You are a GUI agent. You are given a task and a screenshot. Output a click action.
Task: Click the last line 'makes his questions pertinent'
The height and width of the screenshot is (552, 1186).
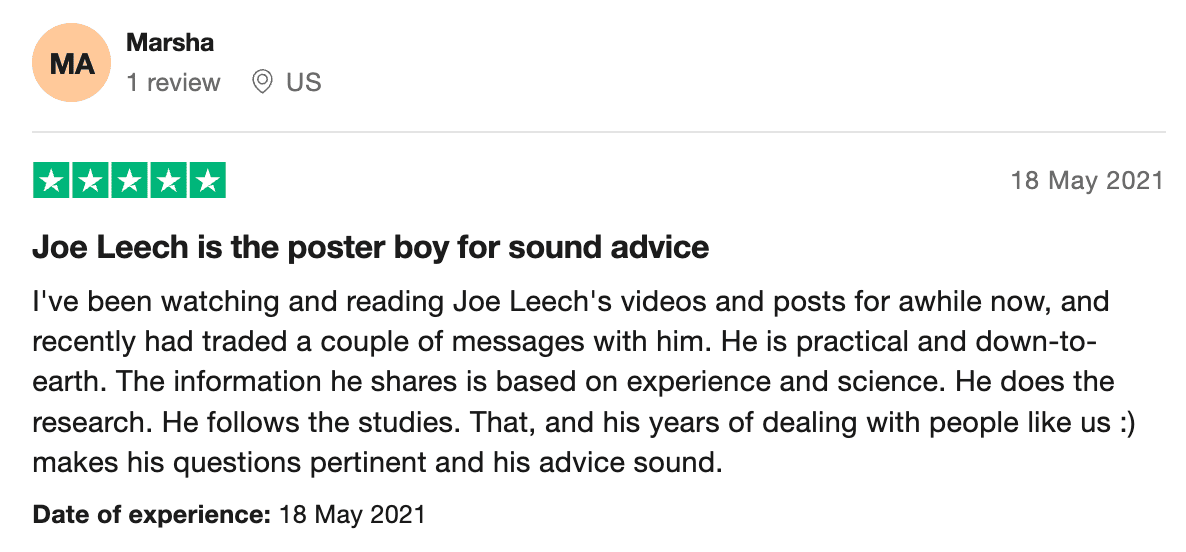pos(377,461)
